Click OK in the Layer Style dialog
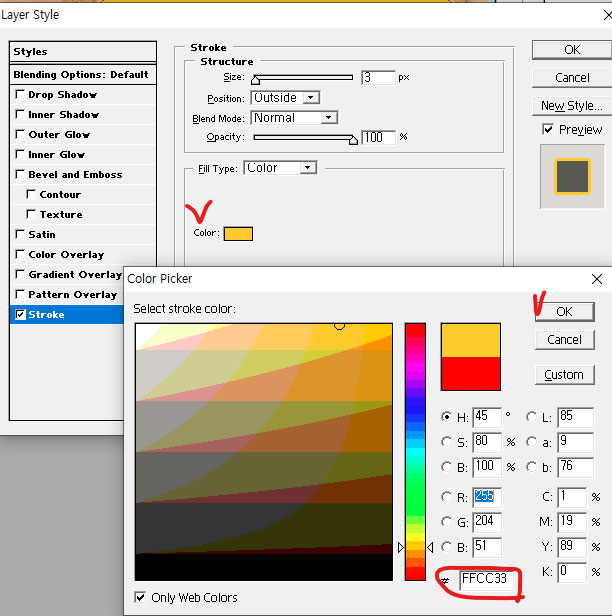The image size is (612, 616). point(572,50)
